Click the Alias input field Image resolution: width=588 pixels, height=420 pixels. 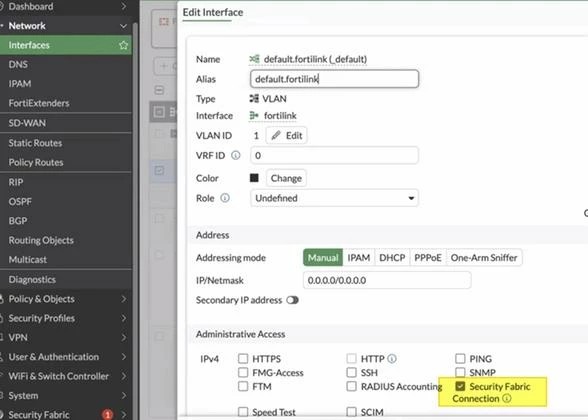coord(334,79)
